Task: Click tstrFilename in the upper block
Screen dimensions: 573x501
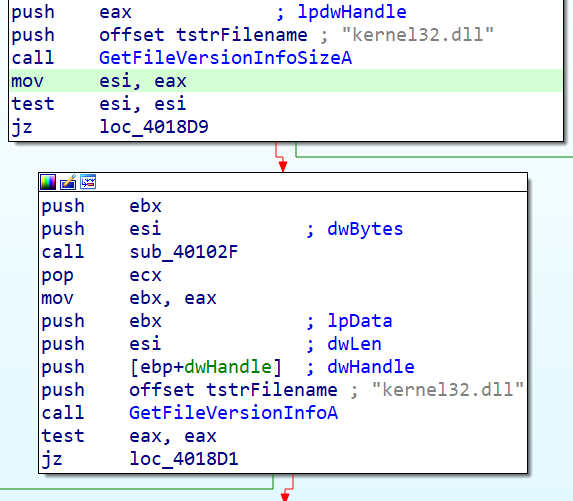Action: [x=242, y=35]
